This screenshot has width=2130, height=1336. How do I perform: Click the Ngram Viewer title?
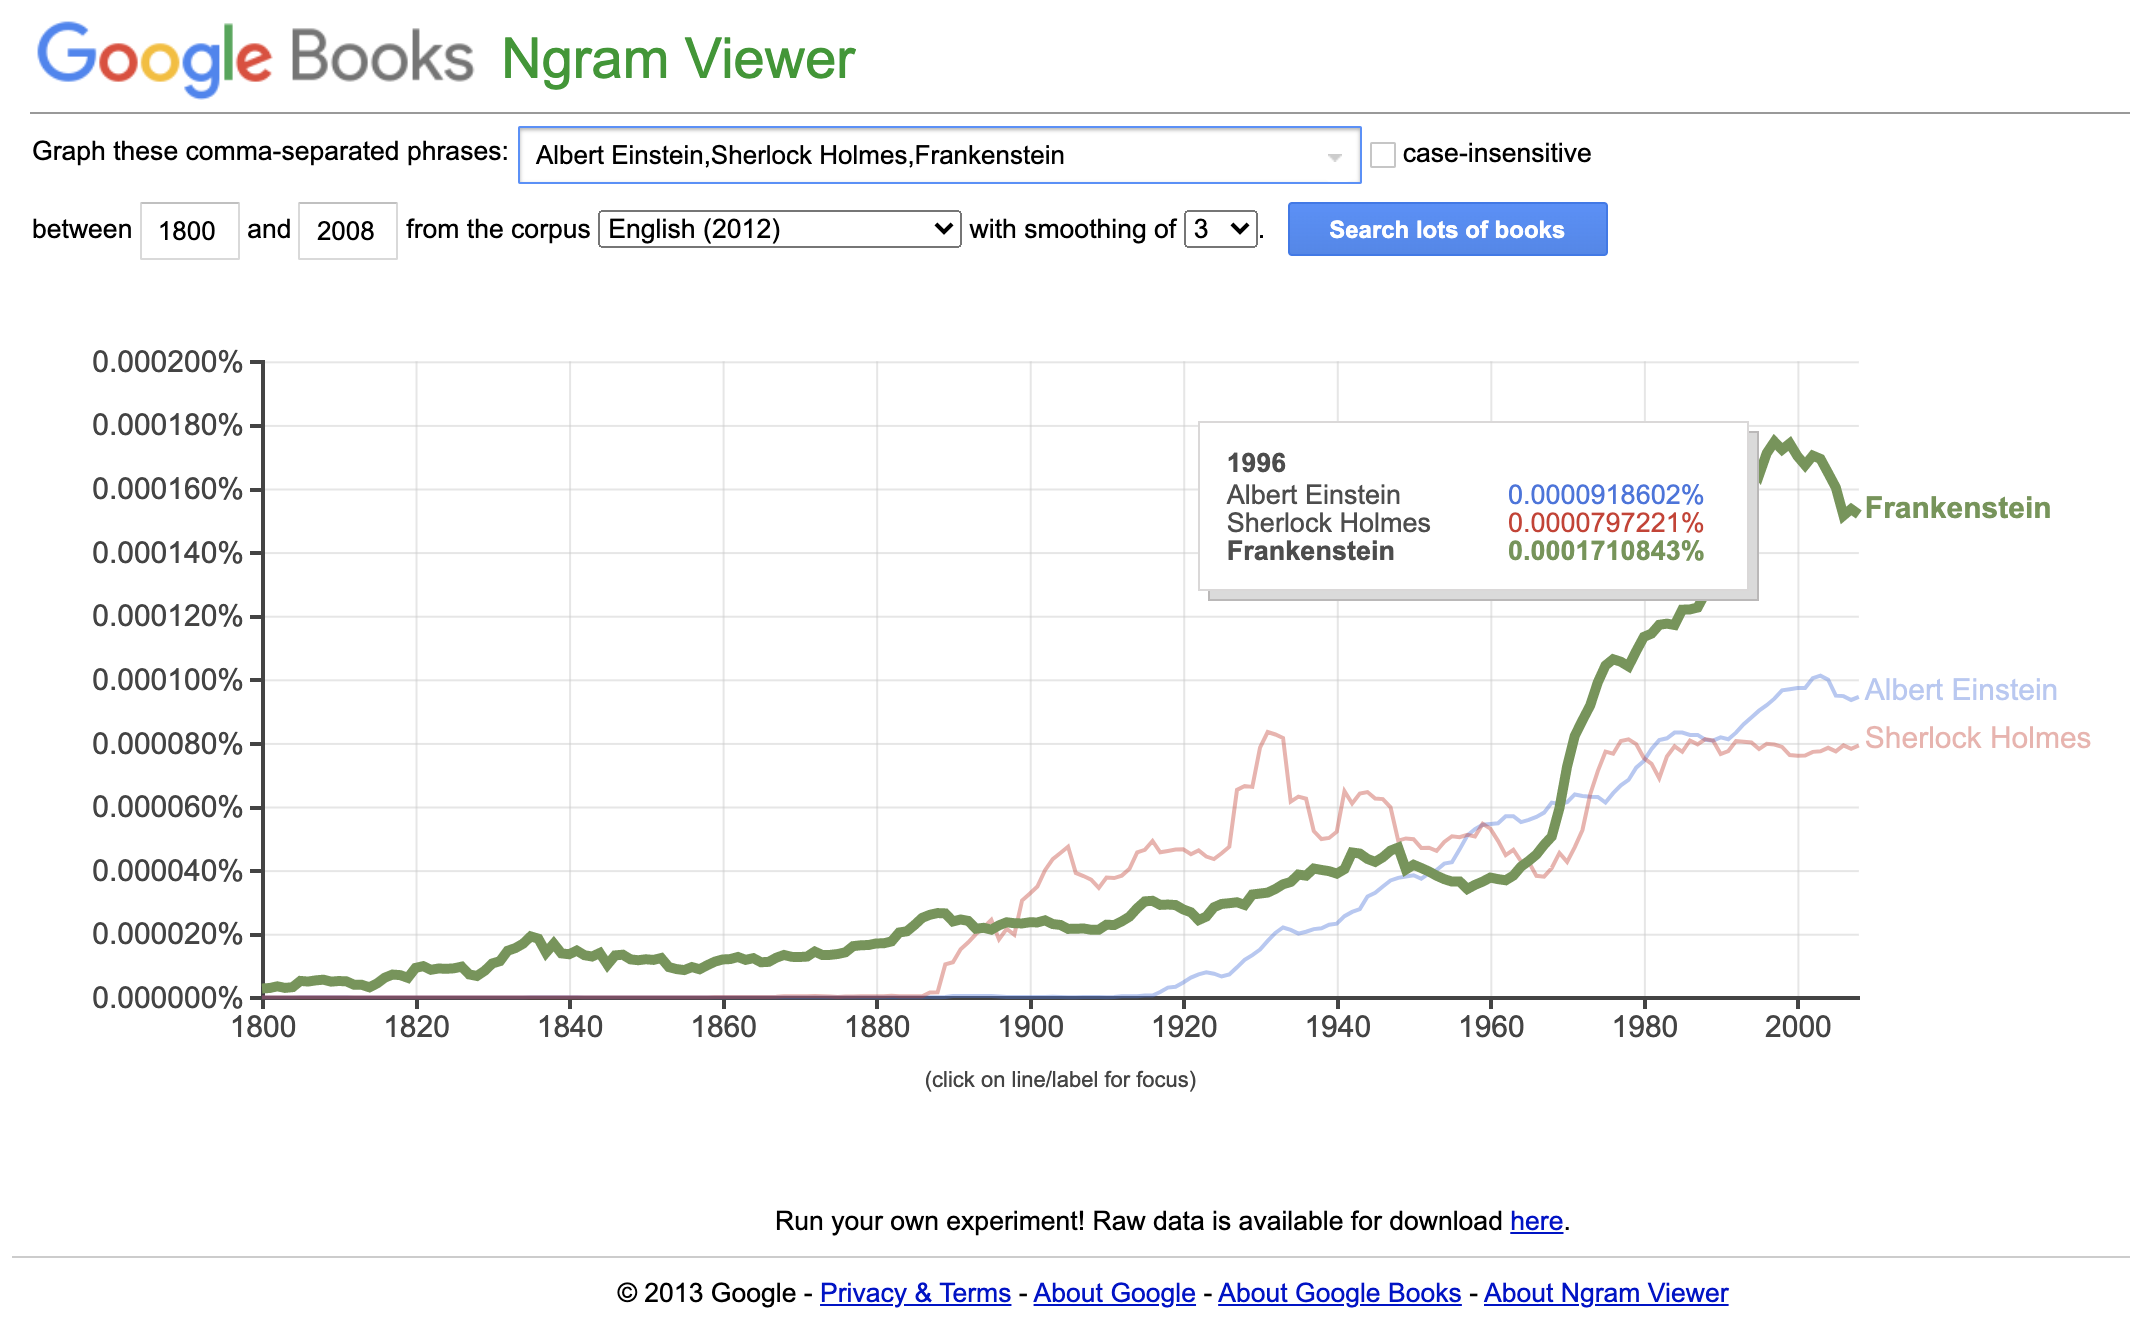point(678,60)
